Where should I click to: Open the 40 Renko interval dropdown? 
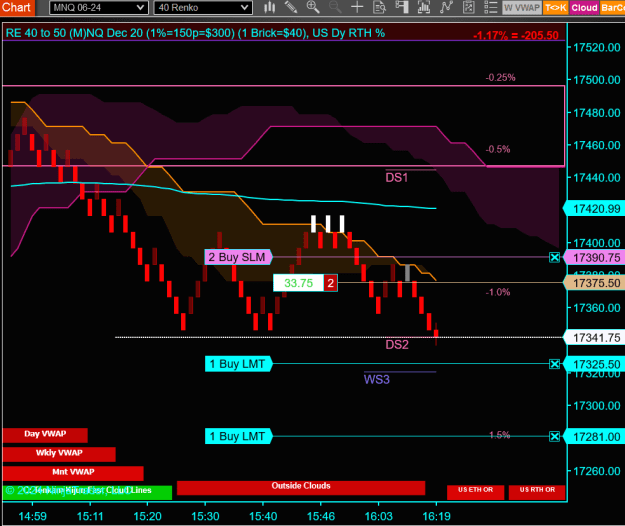(x=203, y=8)
